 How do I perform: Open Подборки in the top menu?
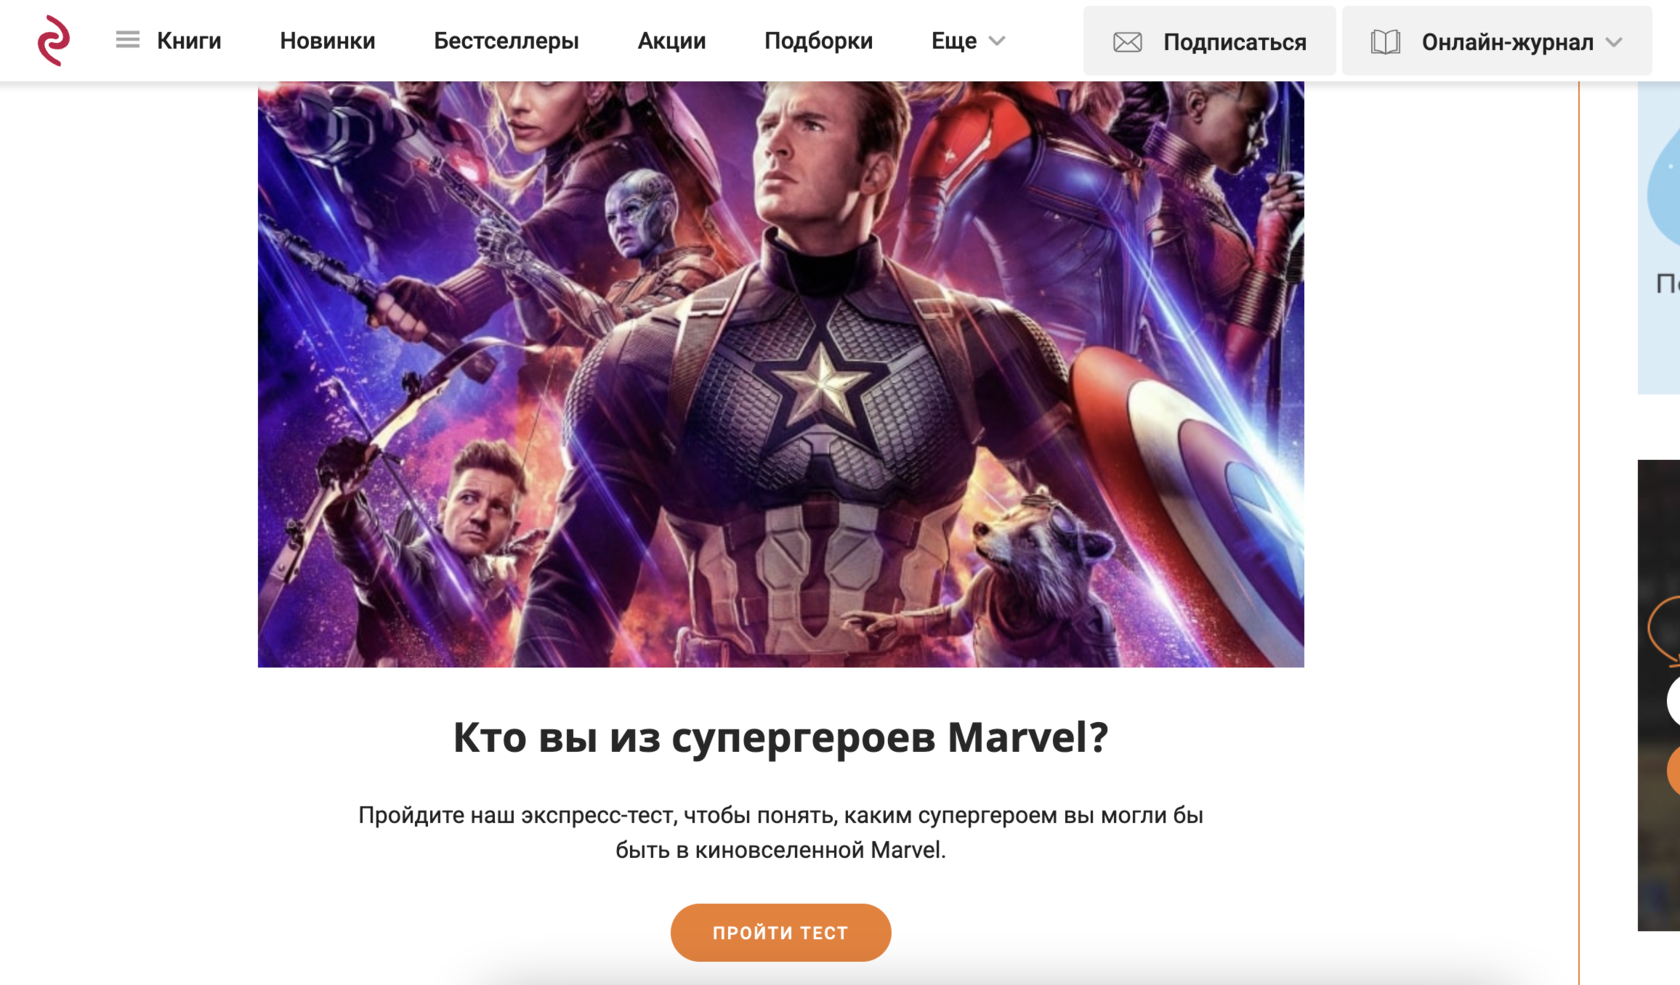[x=818, y=41]
